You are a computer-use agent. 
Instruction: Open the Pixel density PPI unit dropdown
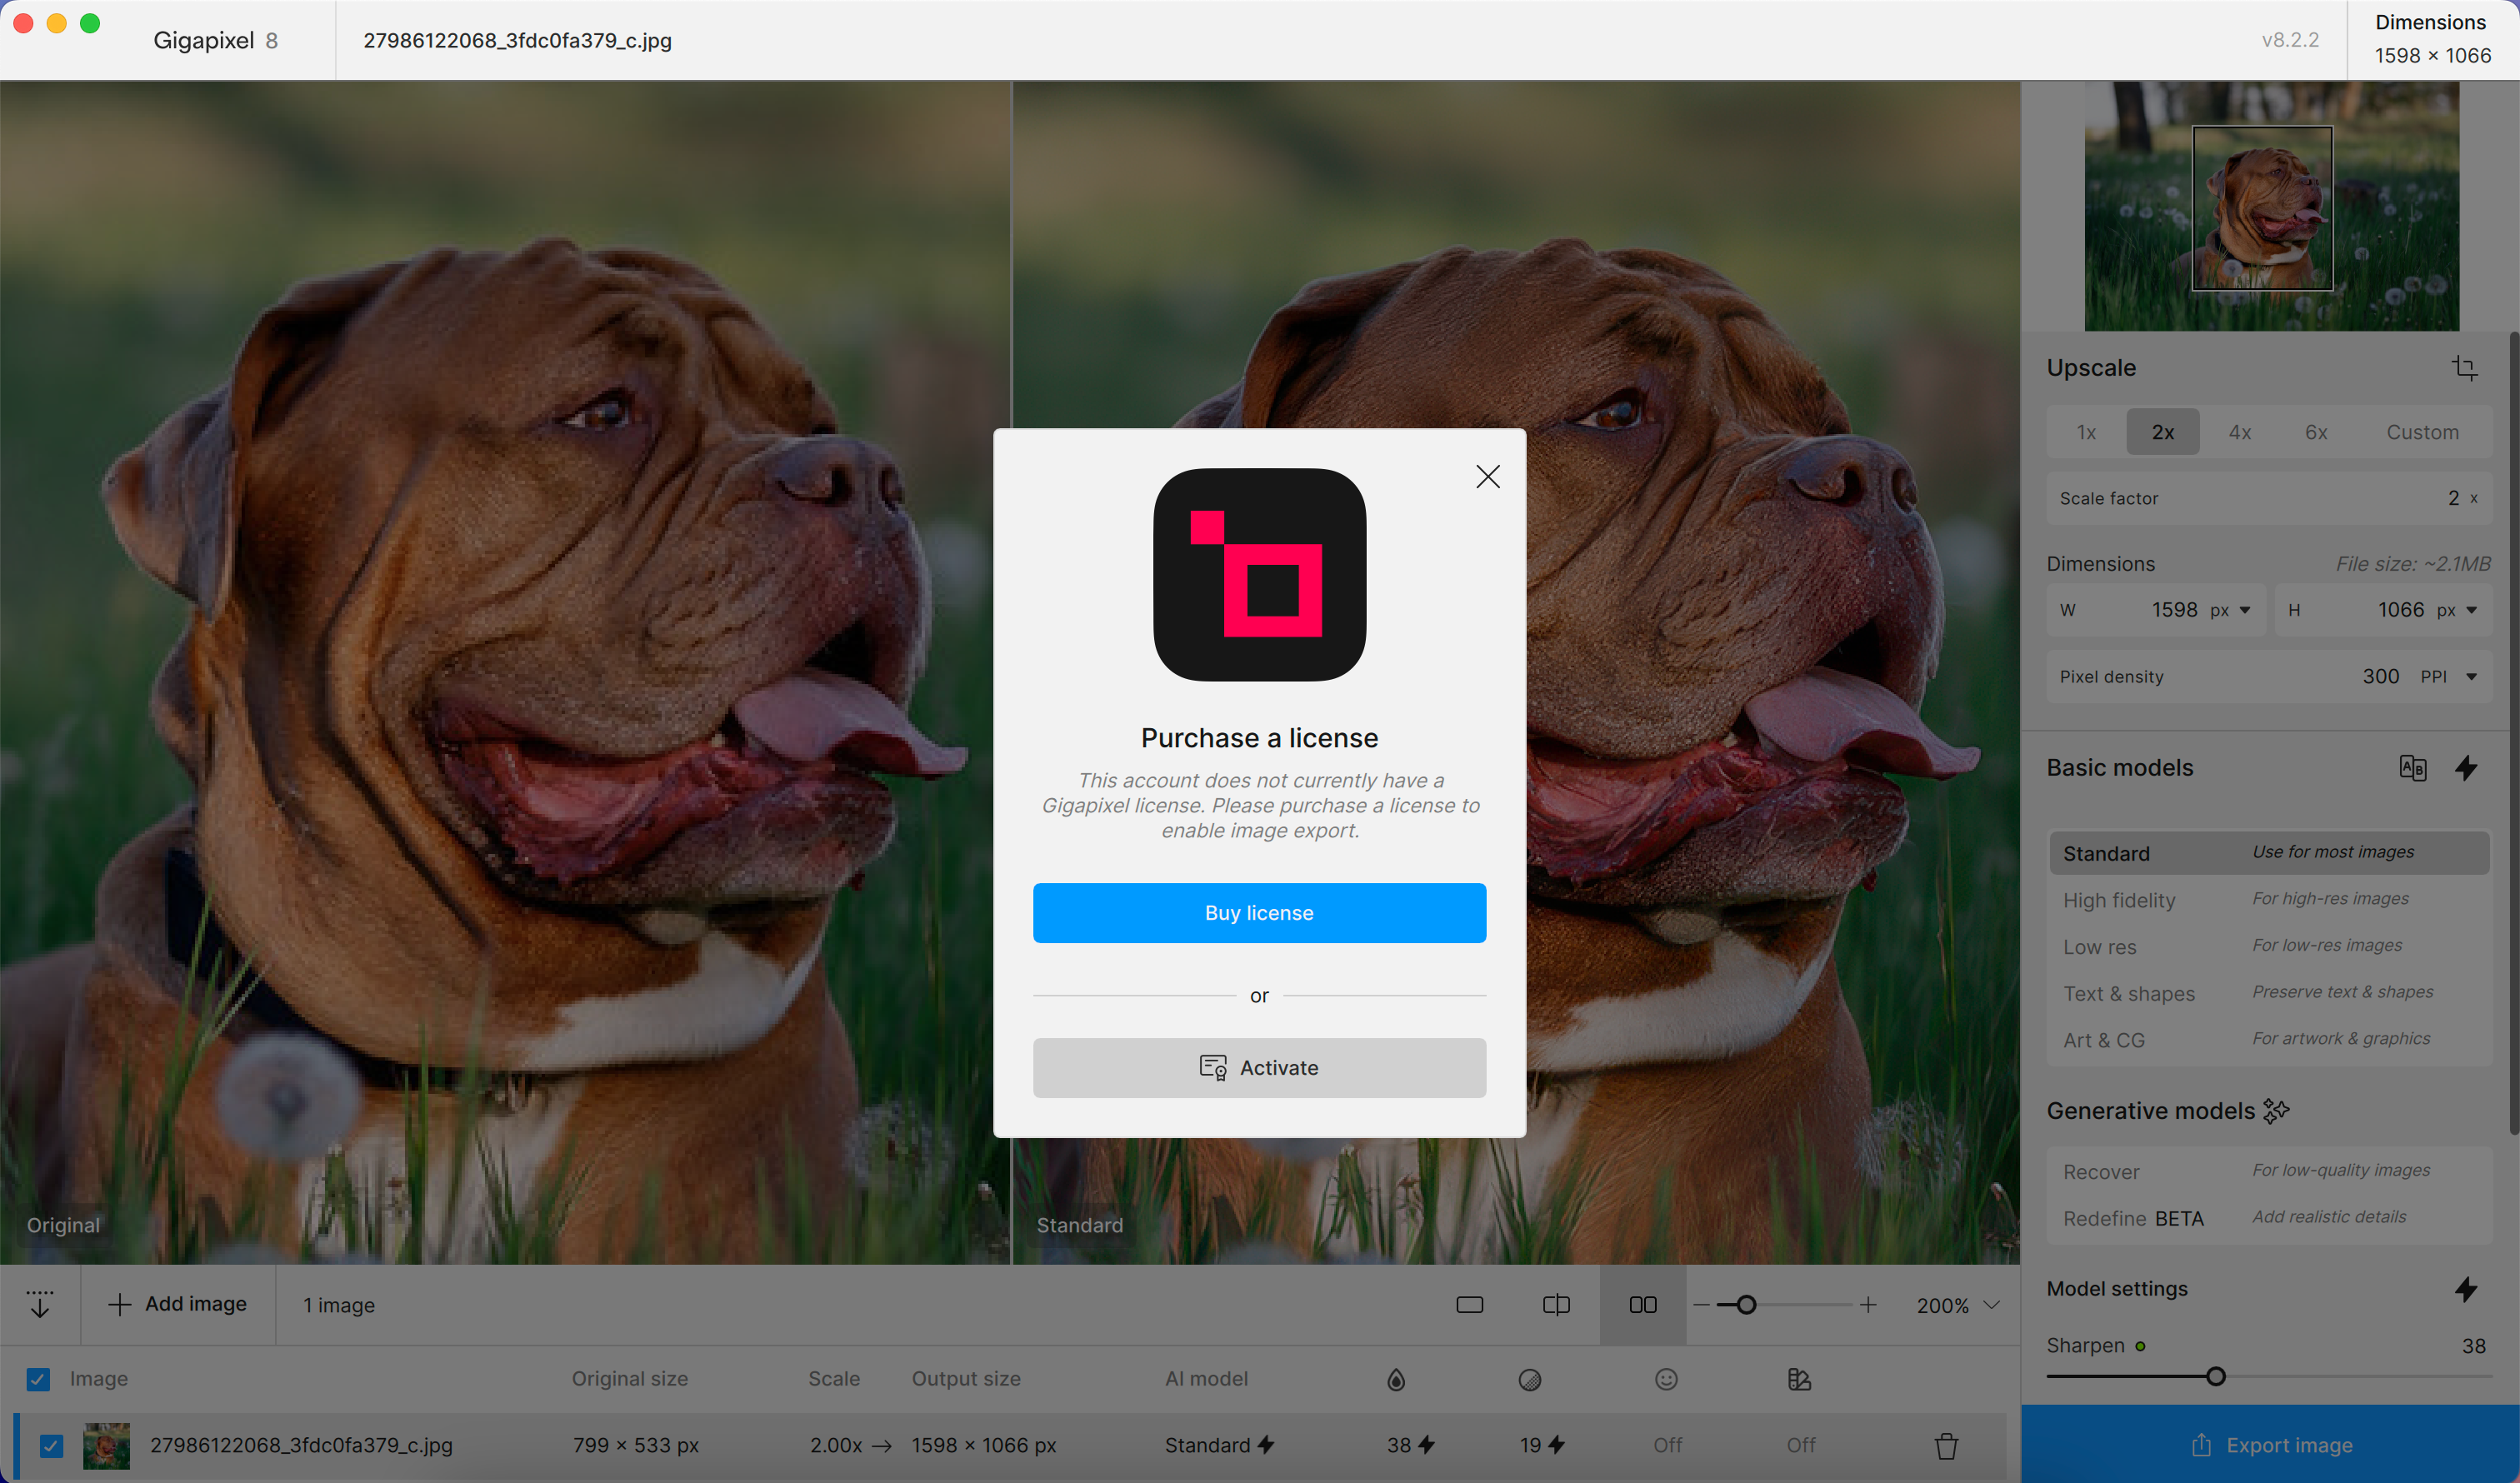2471,677
